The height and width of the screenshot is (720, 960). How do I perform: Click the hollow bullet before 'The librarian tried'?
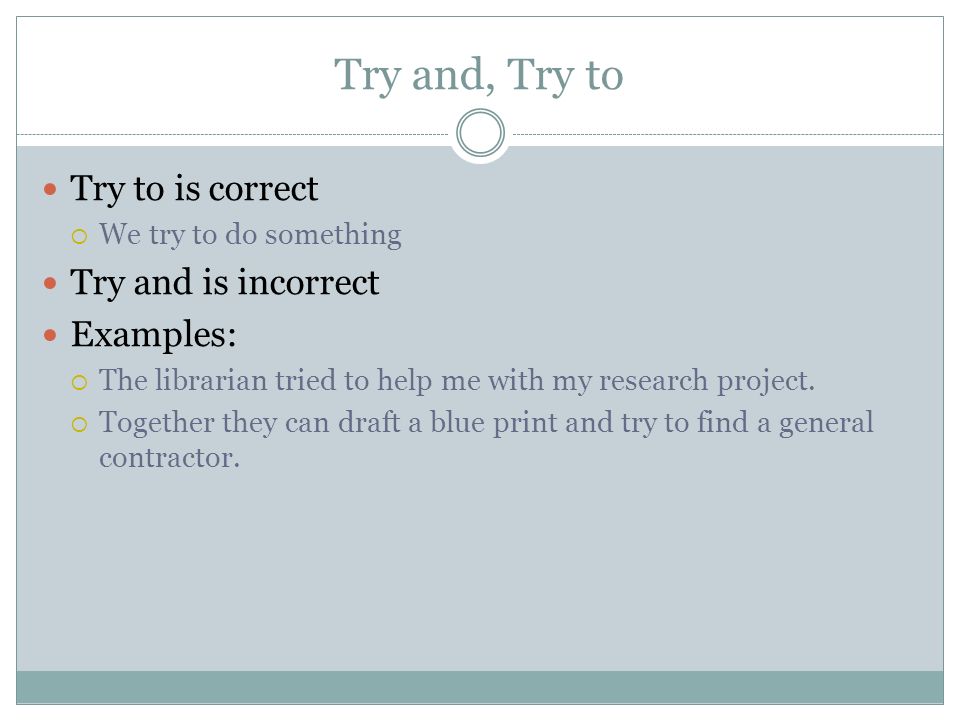79,383
